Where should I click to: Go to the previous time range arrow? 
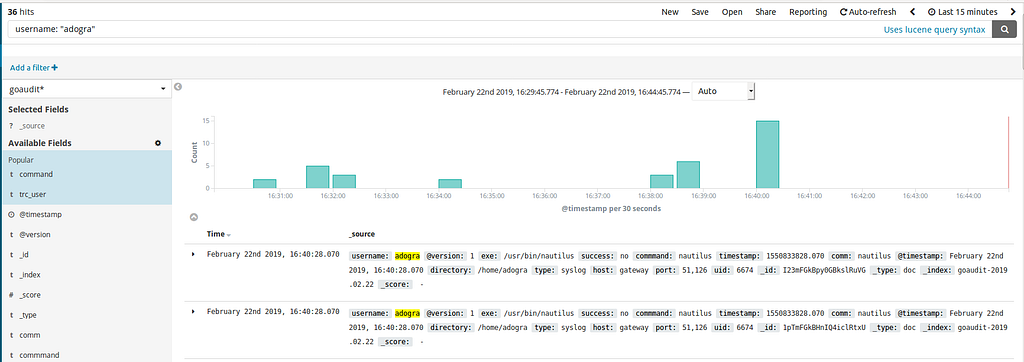[x=912, y=12]
